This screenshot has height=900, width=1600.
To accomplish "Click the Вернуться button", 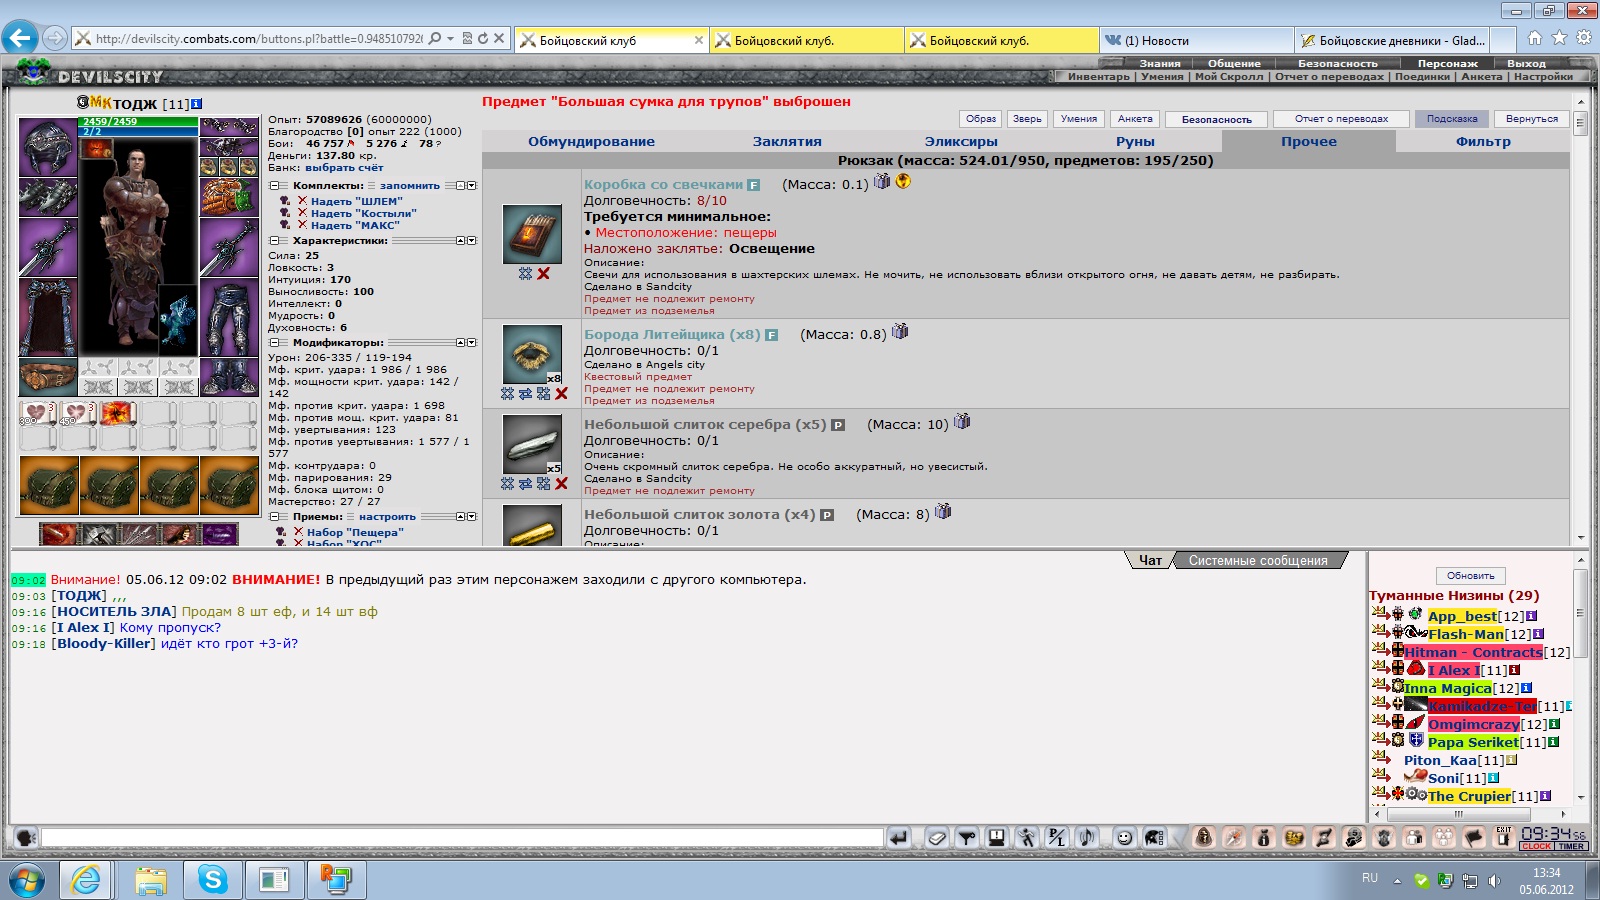I will coord(1531,119).
